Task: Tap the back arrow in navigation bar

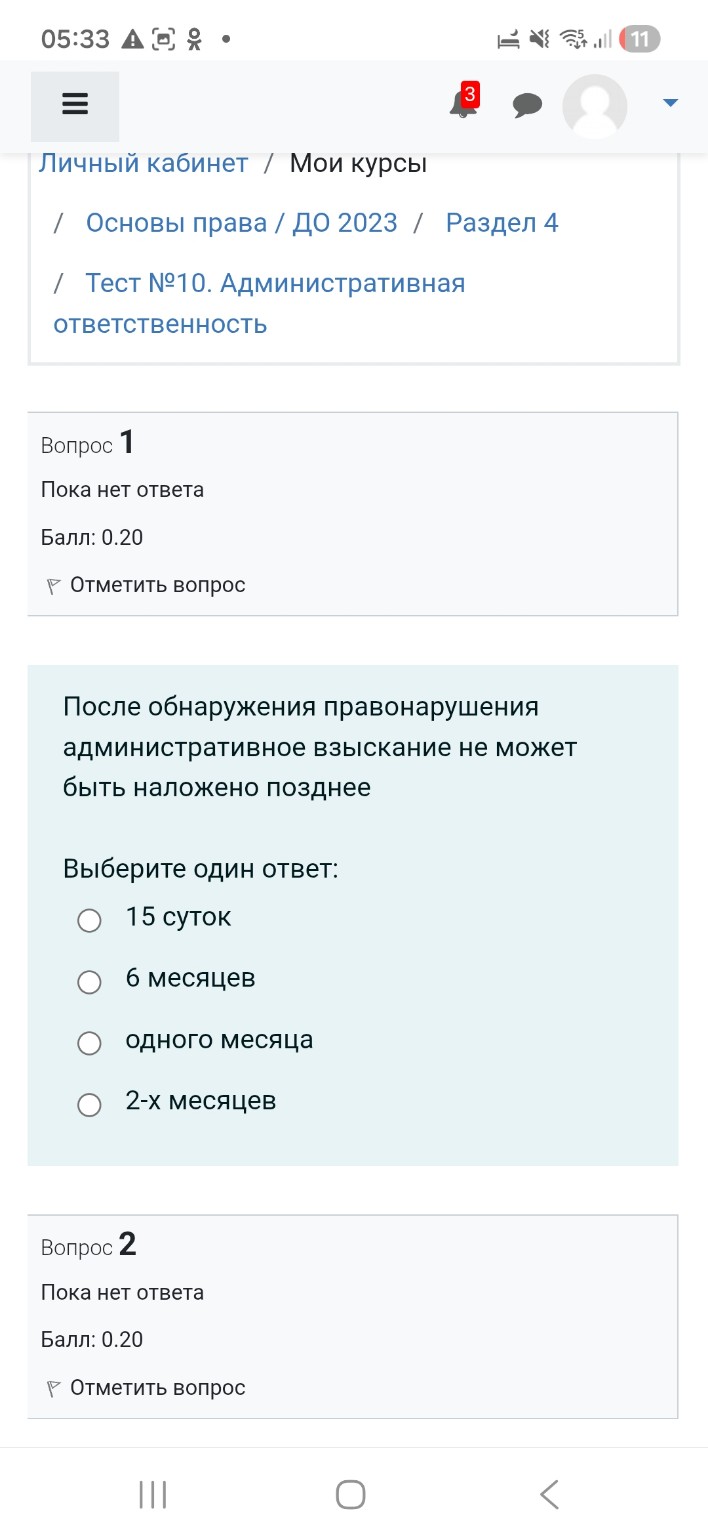Action: click(548, 1494)
